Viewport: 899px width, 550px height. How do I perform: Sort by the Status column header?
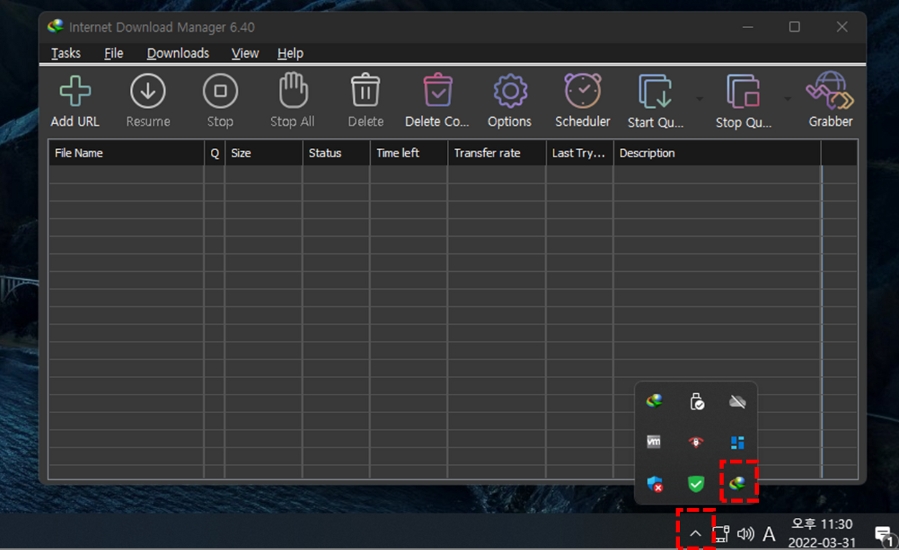click(x=336, y=153)
